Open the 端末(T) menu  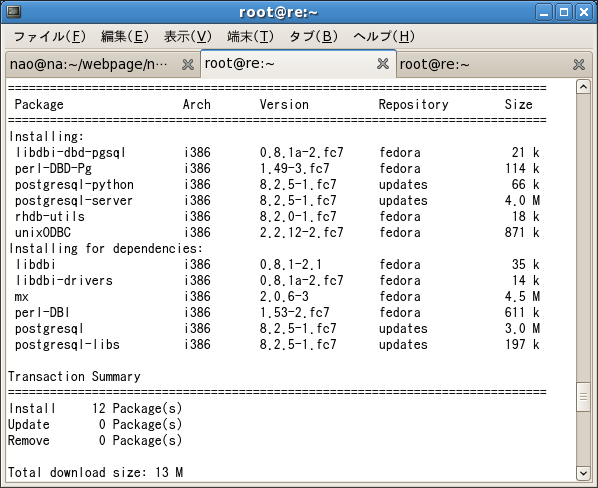point(251,37)
